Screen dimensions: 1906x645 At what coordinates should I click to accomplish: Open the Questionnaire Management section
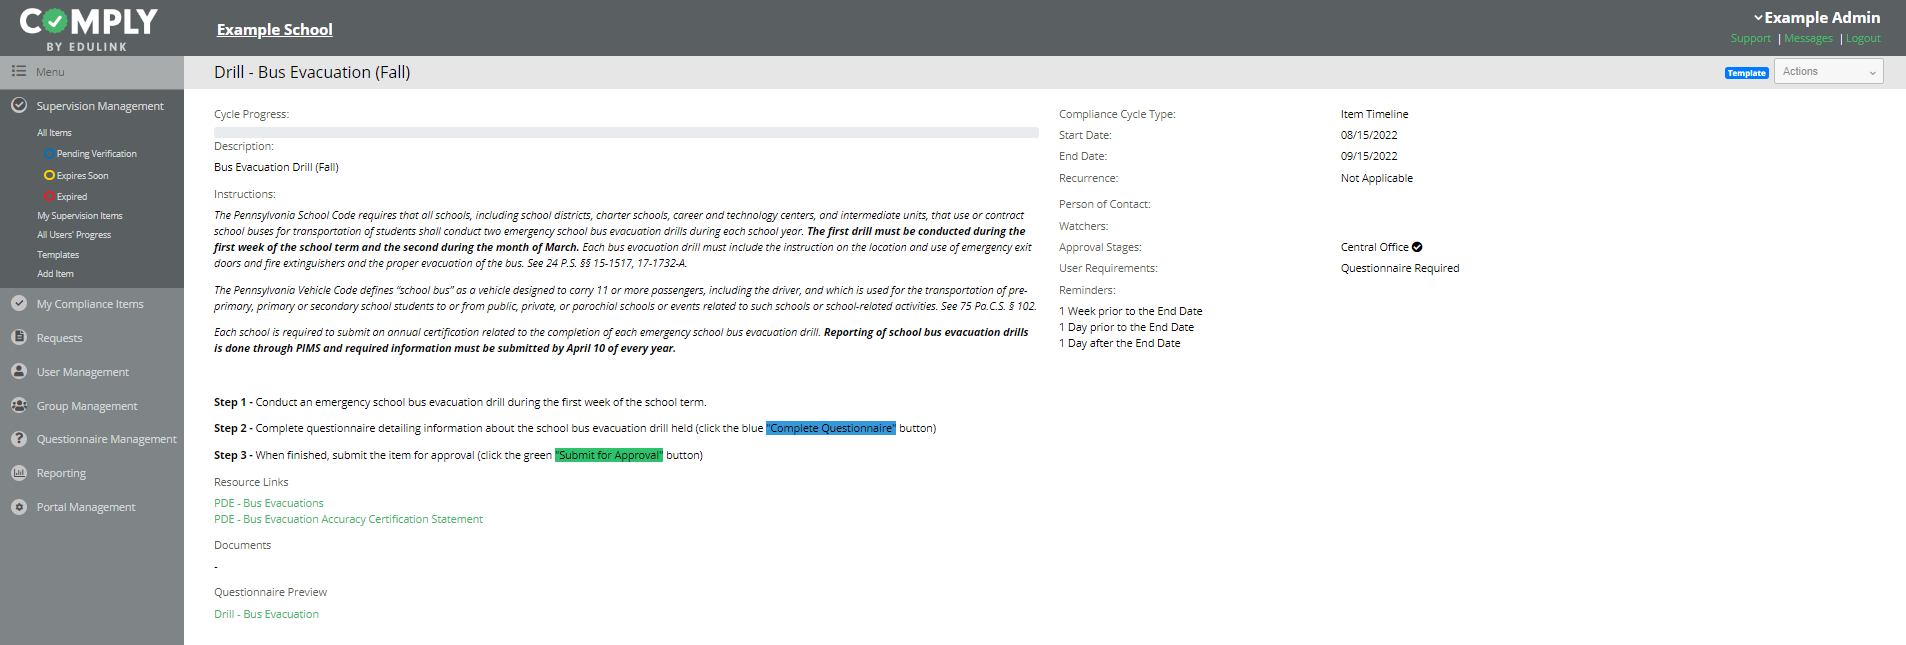coord(107,439)
